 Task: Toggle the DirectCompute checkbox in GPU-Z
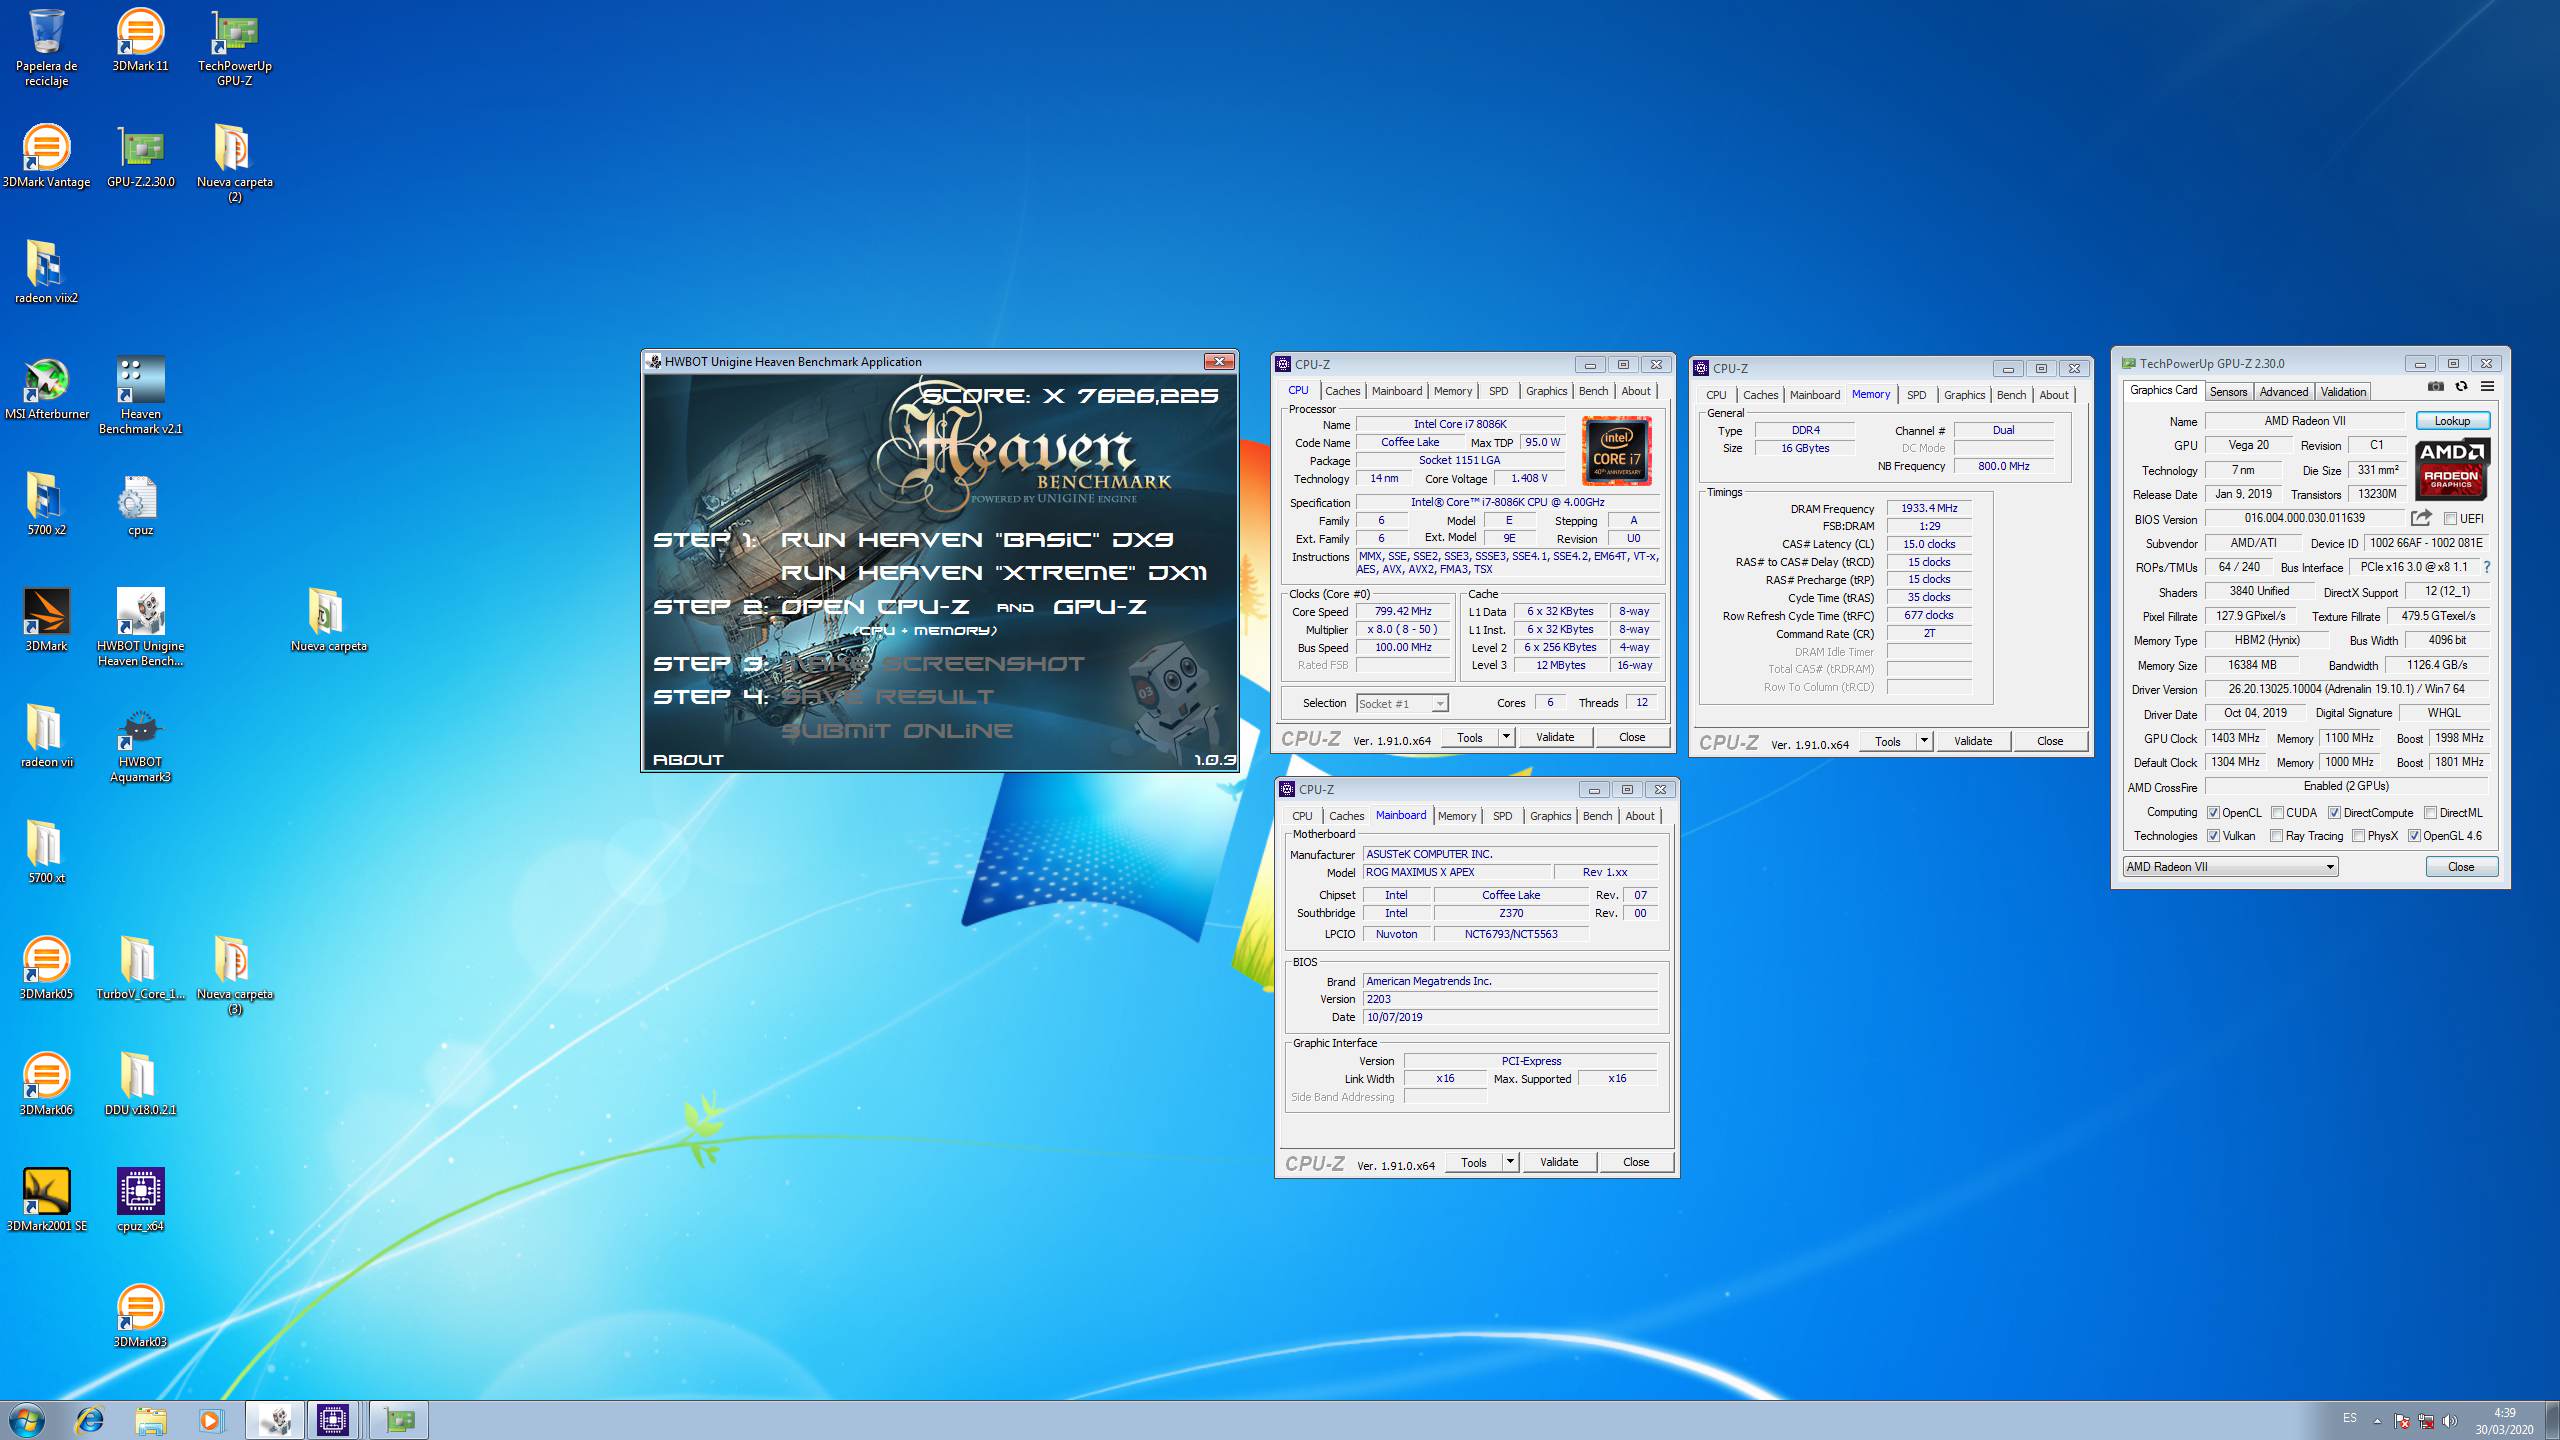pyautogui.click(x=2334, y=813)
